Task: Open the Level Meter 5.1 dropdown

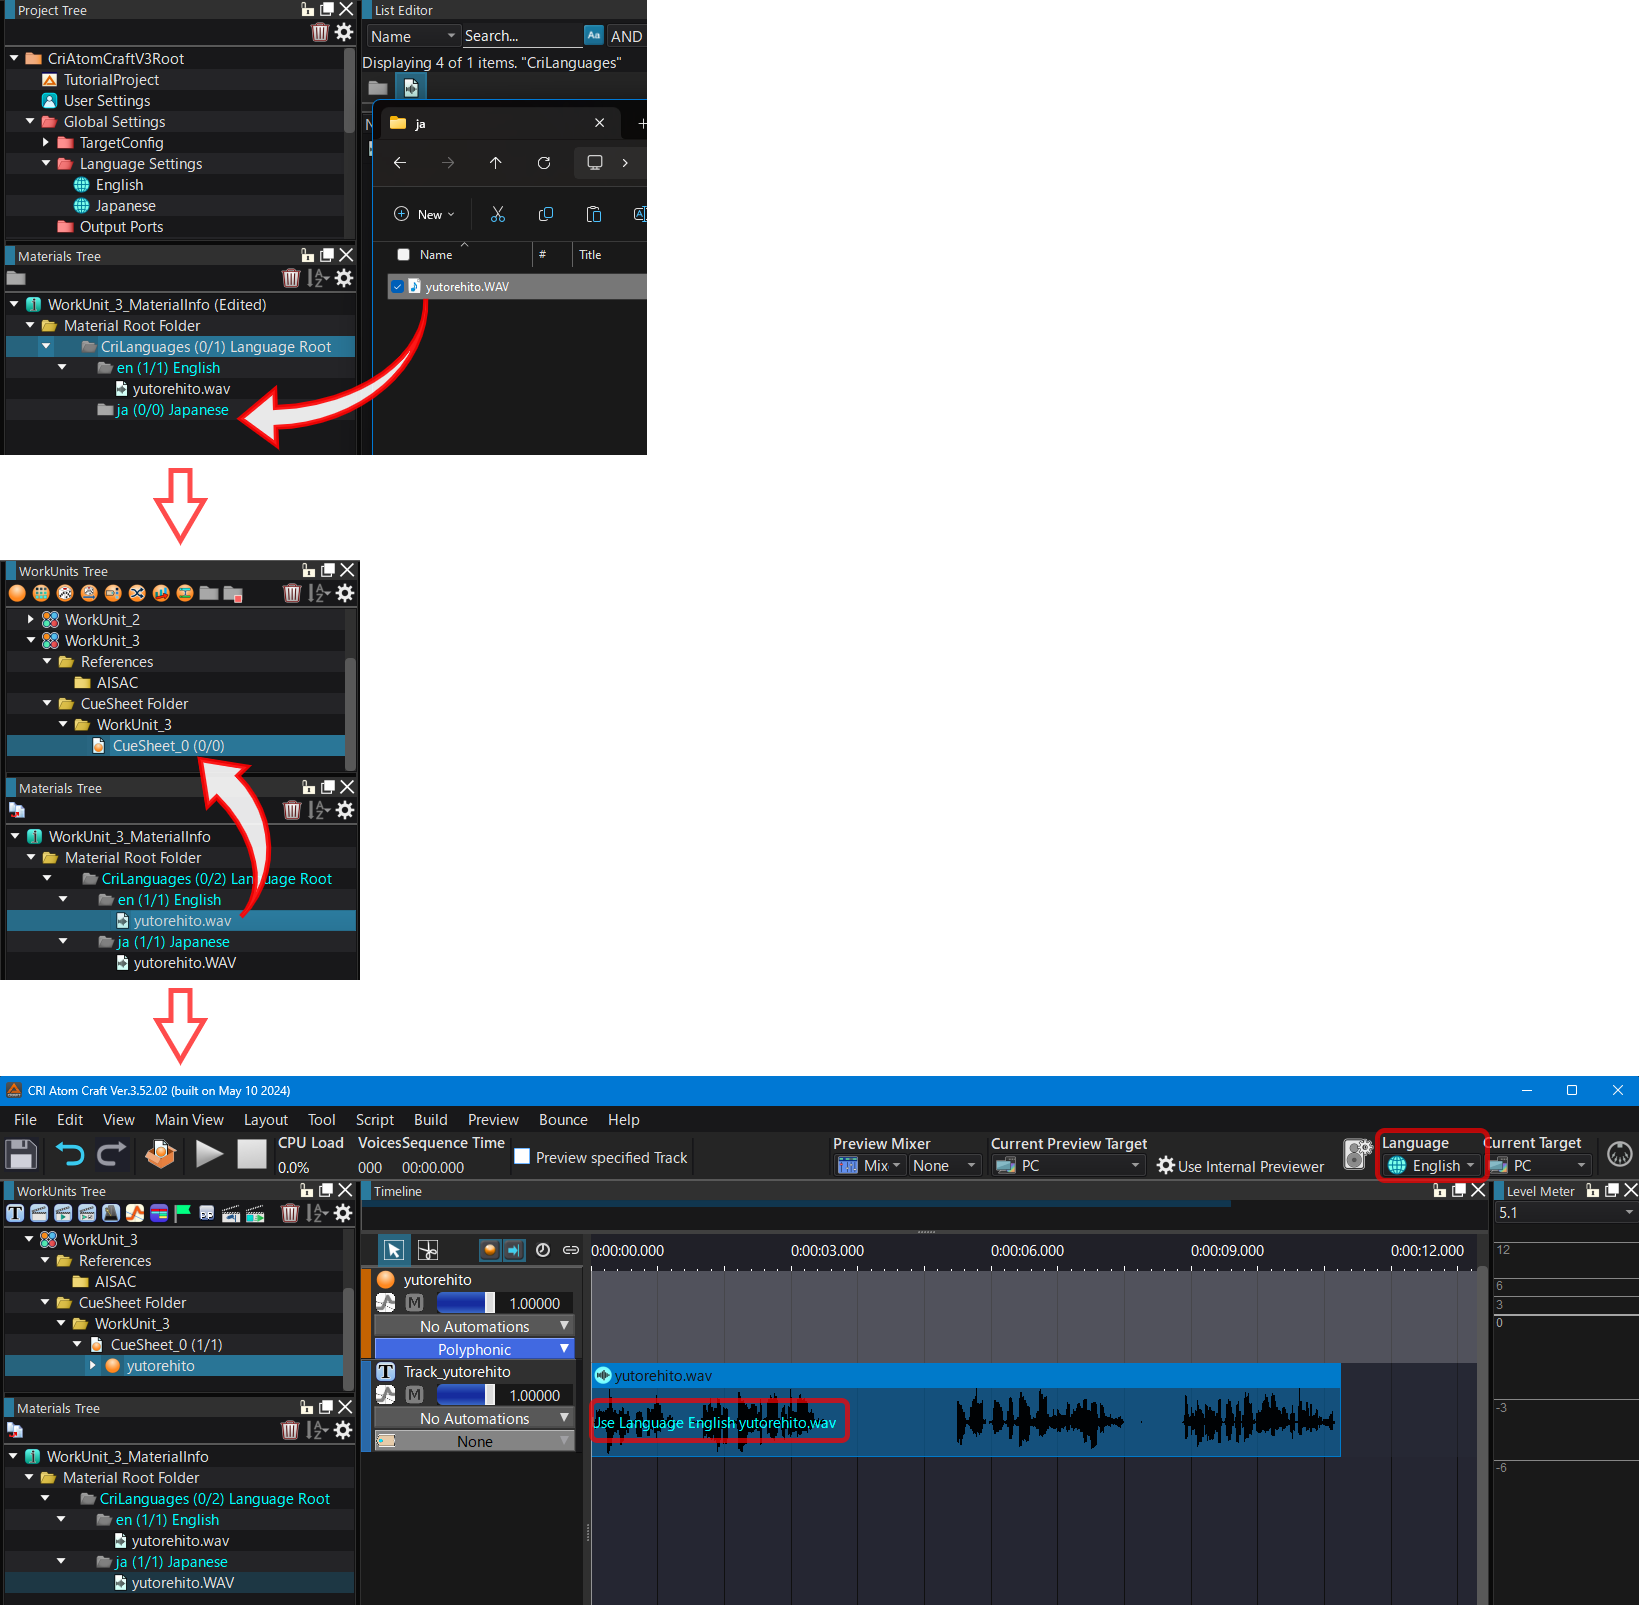Action: [x=1565, y=1213]
